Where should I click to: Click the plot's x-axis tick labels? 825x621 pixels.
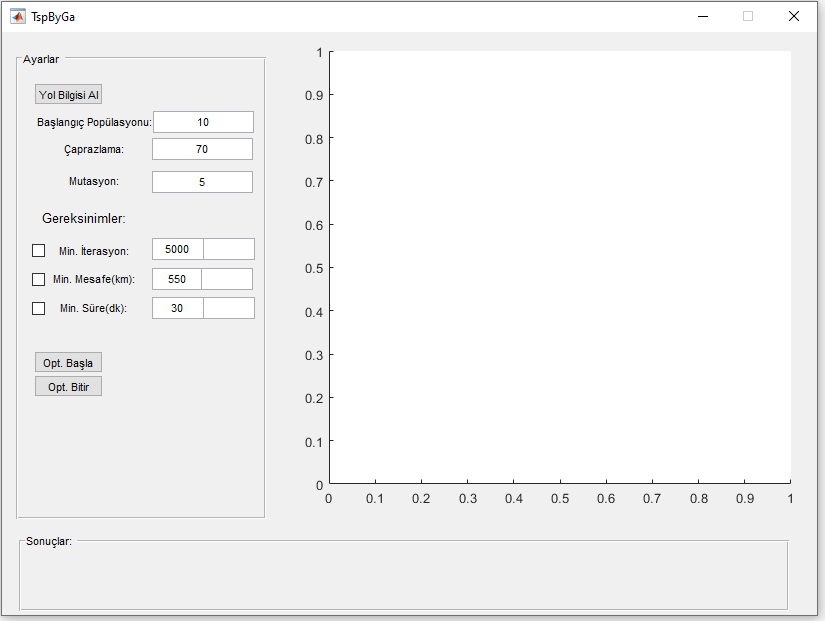[x=560, y=497]
